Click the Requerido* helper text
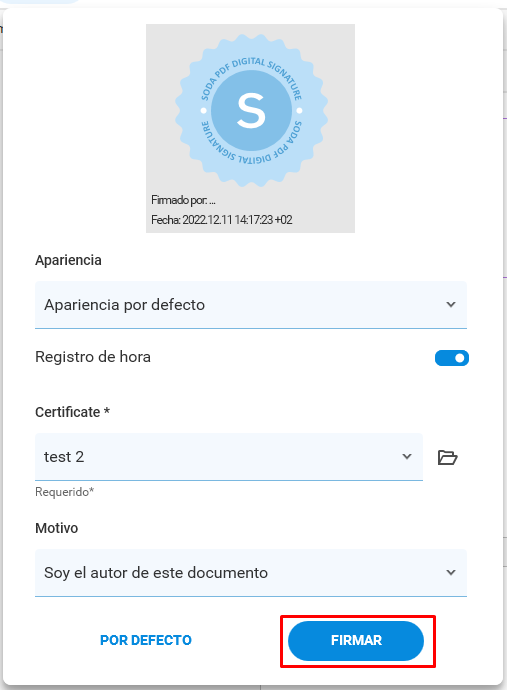Image resolution: width=507 pixels, height=690 pixels. click(x=64, y=492)
